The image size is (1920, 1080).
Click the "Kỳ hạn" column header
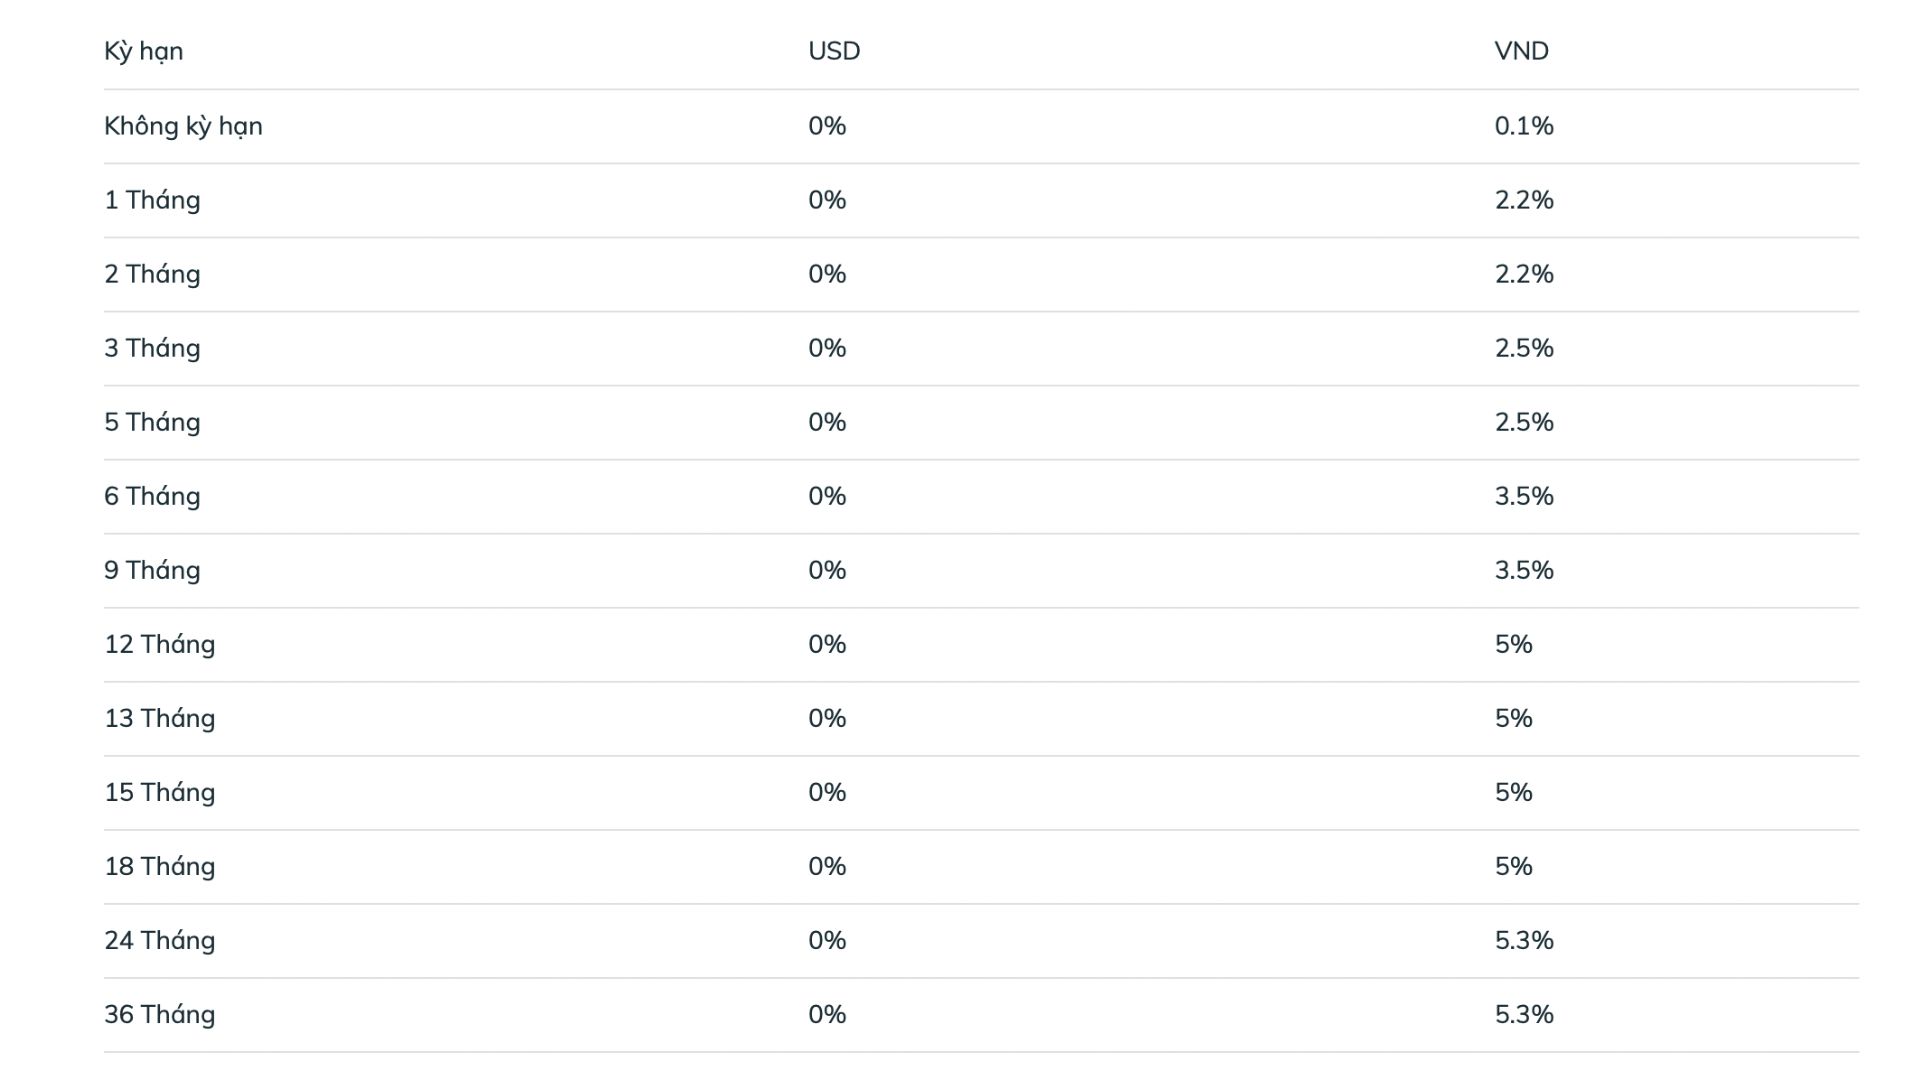tap(143, 51)
